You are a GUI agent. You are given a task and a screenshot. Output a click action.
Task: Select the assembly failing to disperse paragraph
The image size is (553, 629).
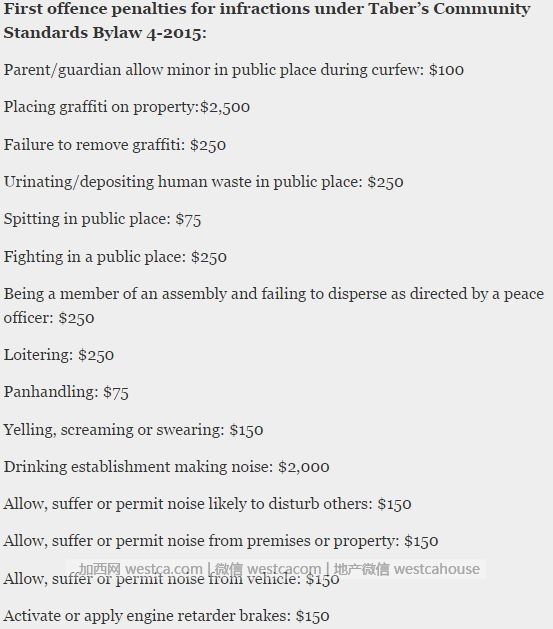click(274, 306)
